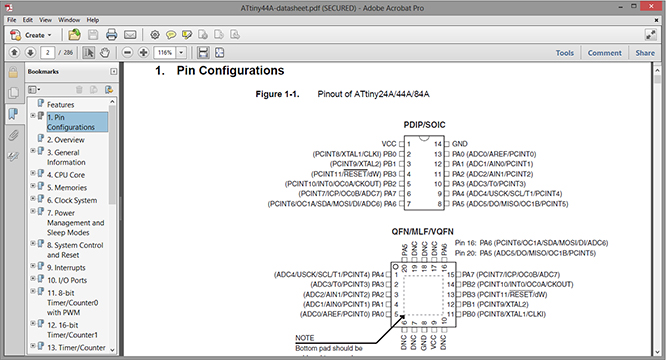Viewport: 666px width, 360px height.
Task: Open the Window menu
Action: (x=69, y=20)
